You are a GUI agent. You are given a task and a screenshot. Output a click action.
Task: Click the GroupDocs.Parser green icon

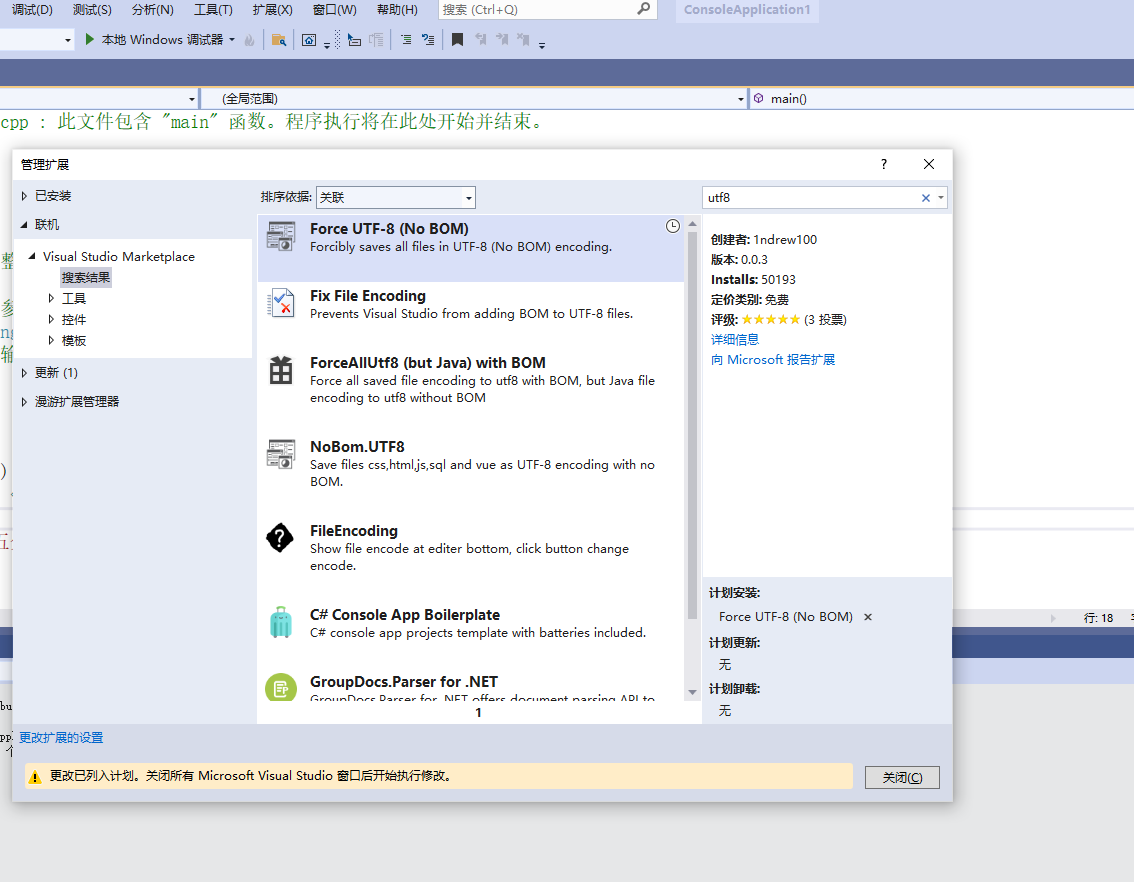click(x=281, y=688)
